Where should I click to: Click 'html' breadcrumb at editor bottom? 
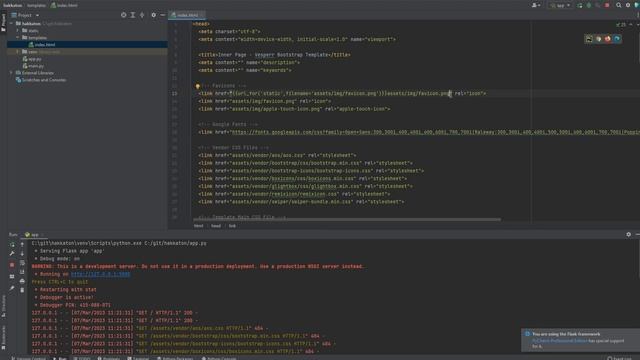coord(198,226)
